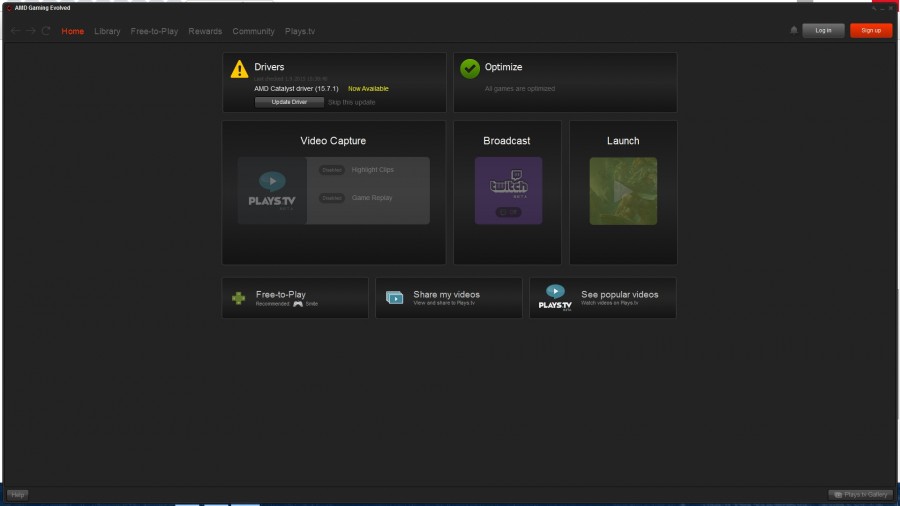
Task: Open the Plays.tv Gallery button at bottom
Action: tap(860, 494)
